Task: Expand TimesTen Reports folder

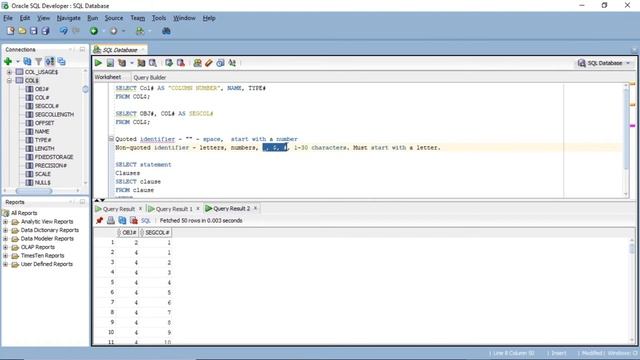Action: coord(6,256)
